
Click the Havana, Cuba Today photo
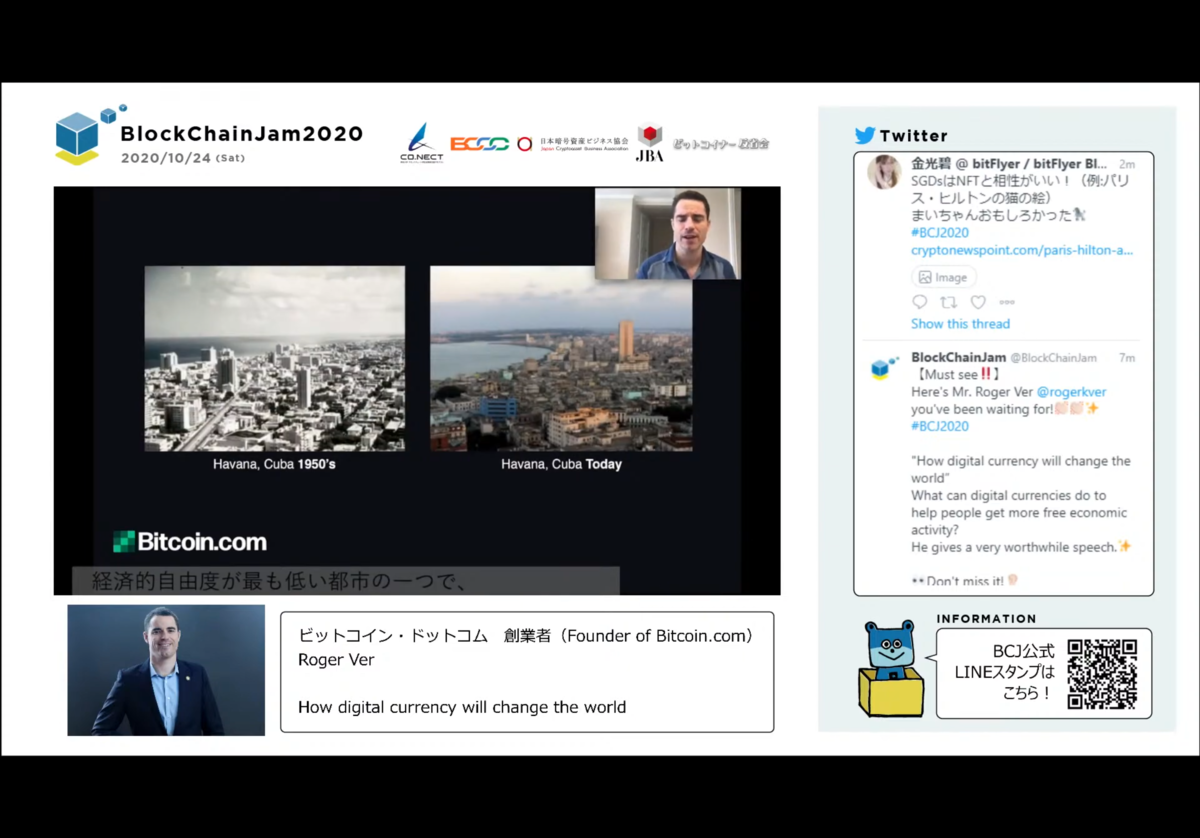[x=561, y=358]
